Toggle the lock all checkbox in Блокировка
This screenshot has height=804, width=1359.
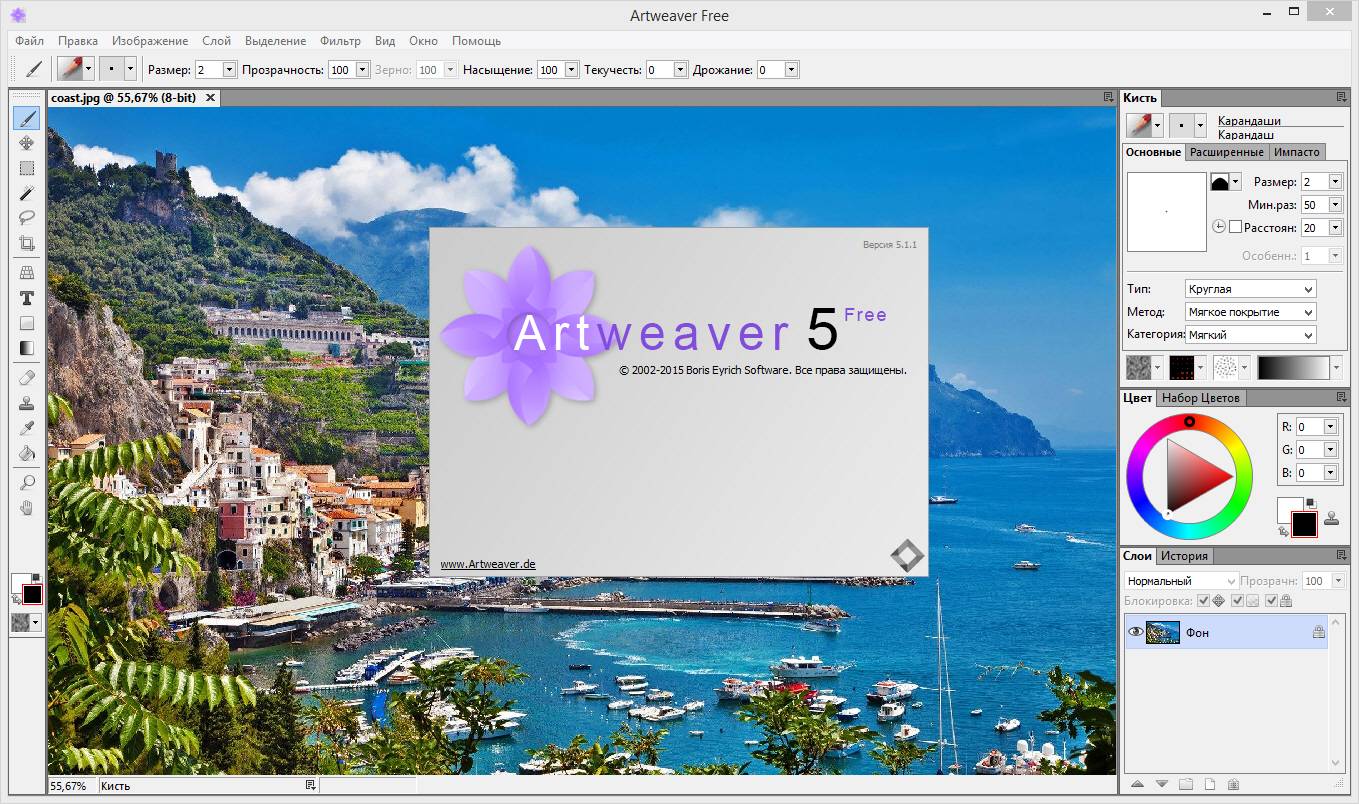[1271, 601]
